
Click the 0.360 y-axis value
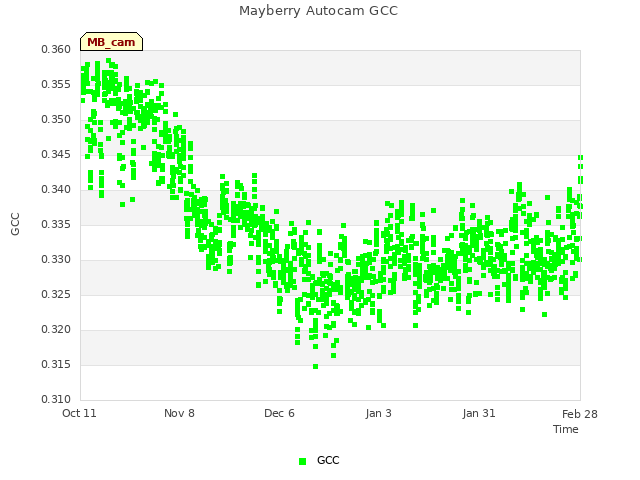tap(56, 49)
